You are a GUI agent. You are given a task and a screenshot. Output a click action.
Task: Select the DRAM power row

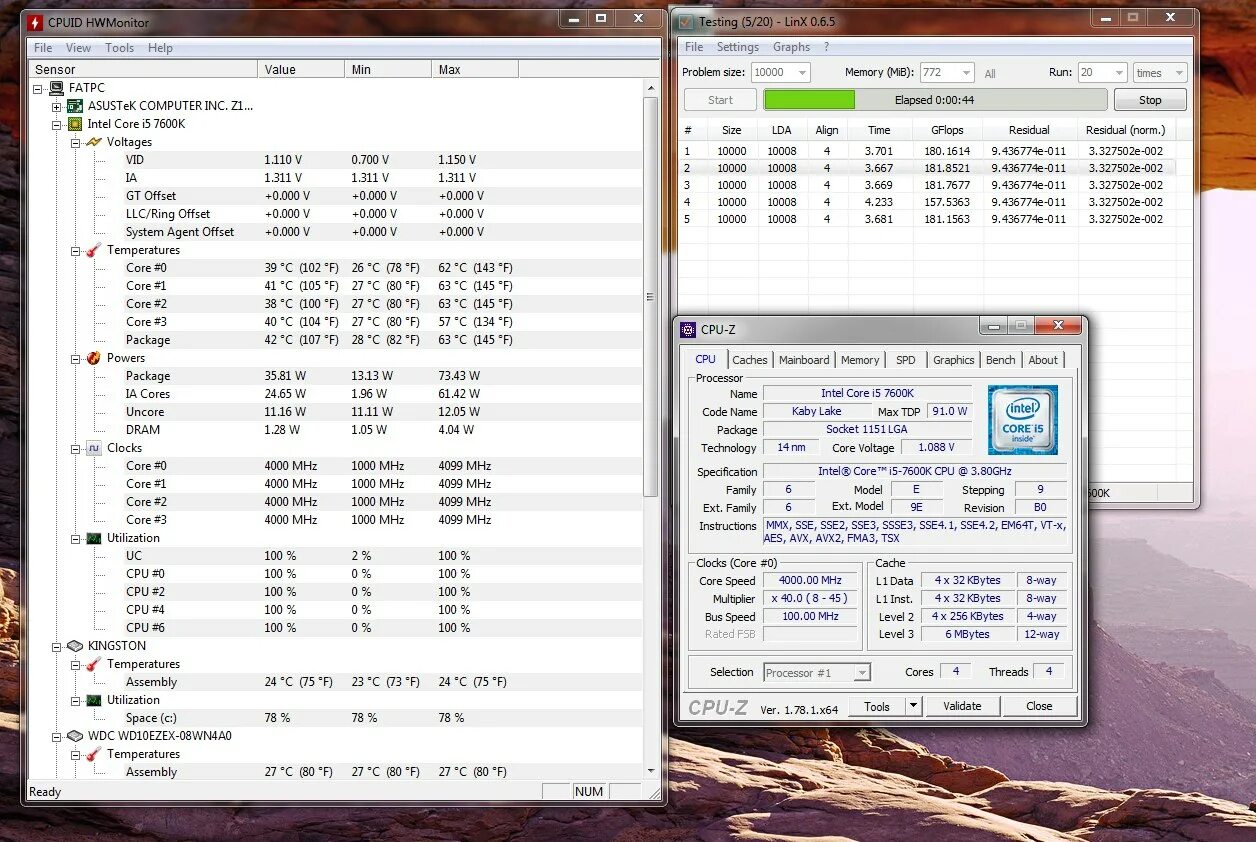tap(336, 430)
